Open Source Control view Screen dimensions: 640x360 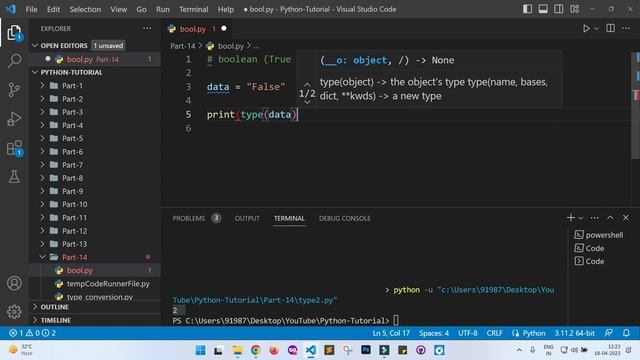coord(14,89)
